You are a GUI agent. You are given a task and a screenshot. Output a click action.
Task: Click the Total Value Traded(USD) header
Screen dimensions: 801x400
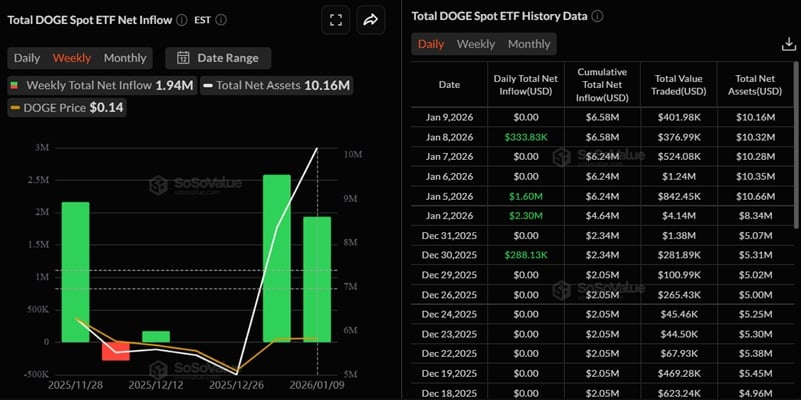679,85
